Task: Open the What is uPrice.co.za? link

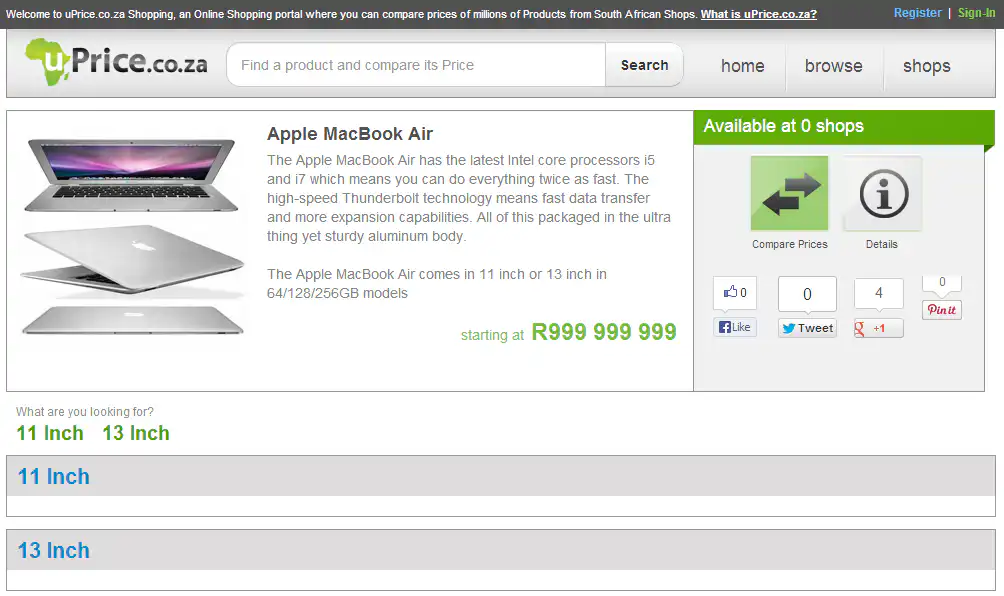Action: [759, 14]
